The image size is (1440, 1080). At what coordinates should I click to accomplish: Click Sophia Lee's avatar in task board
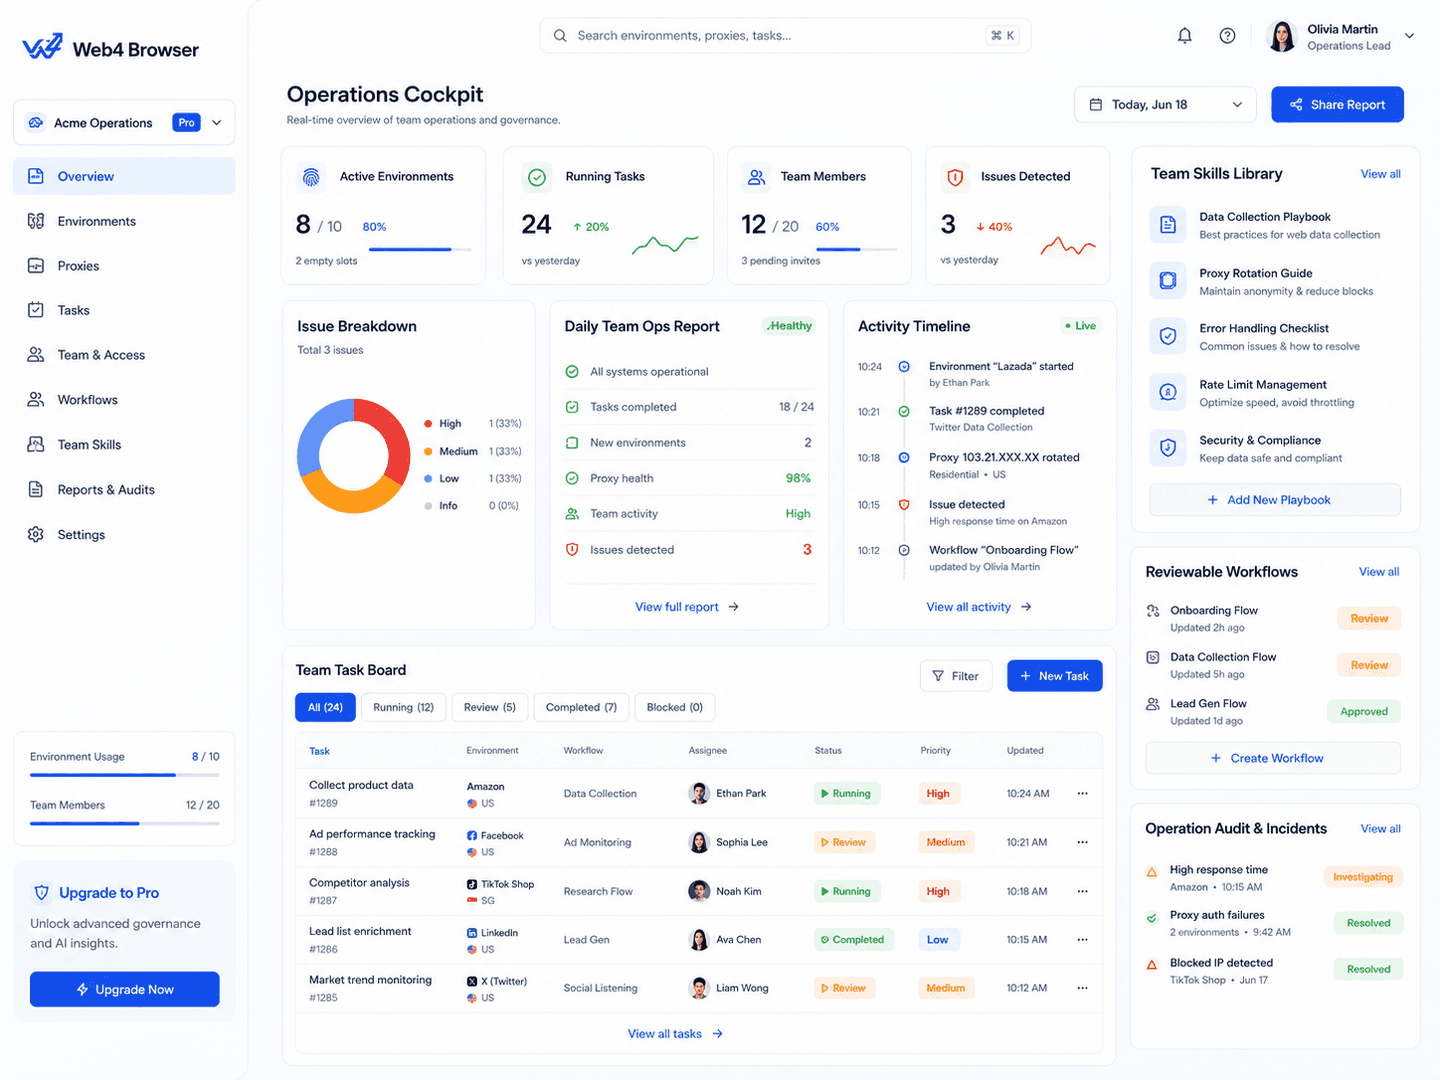pos(699,842)
